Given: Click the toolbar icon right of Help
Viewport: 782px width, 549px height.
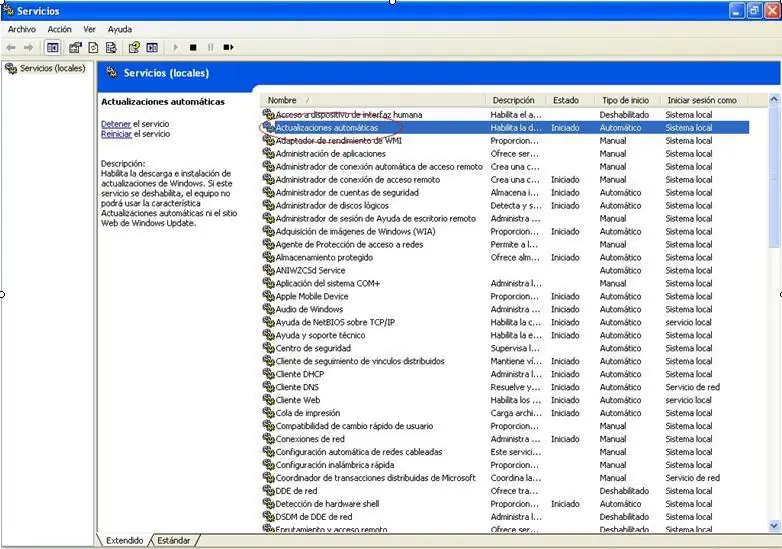Looking at the screenshot, I should point(152,47).
